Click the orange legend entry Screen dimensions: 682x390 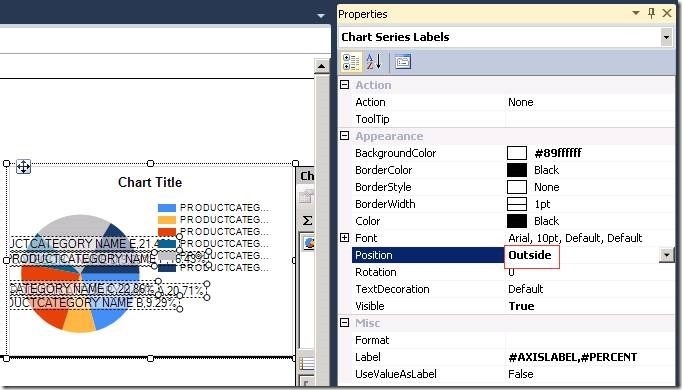[214, 220]
